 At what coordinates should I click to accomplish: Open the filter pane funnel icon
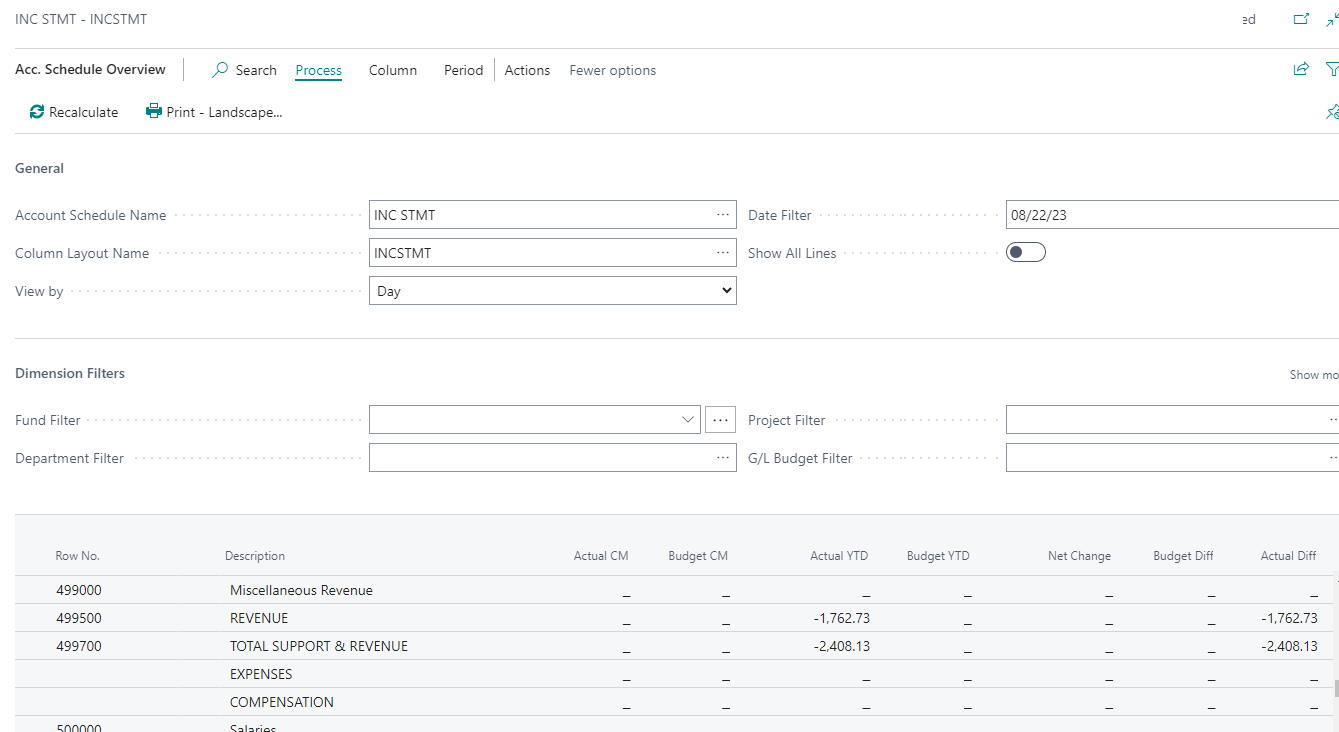pyautogui.click(x=1332, y=69)
